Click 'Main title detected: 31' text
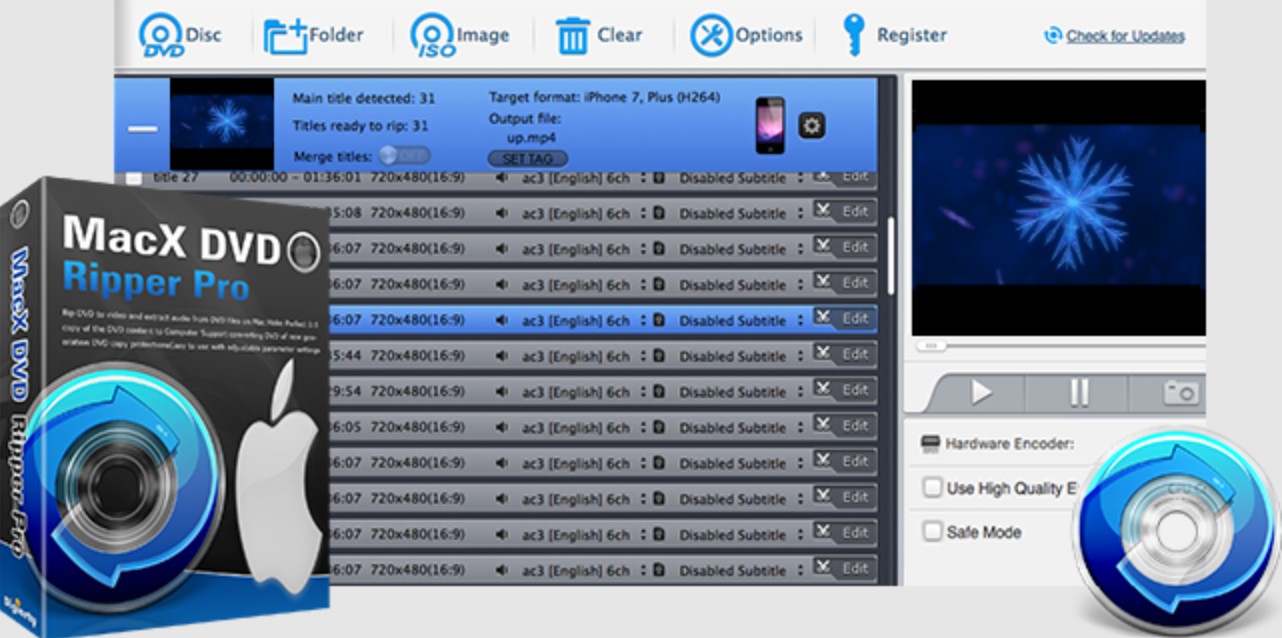 pyautogui.click(x=364, y=98)
